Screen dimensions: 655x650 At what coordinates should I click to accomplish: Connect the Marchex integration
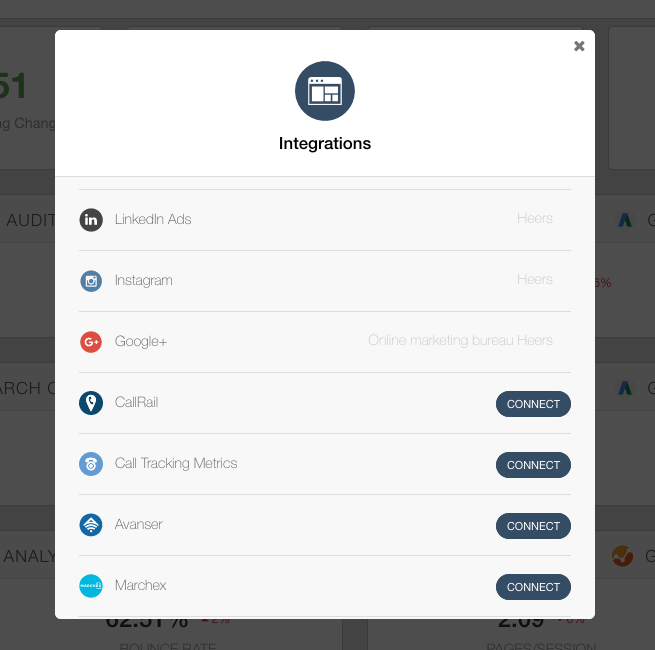[x=533, y=587]
